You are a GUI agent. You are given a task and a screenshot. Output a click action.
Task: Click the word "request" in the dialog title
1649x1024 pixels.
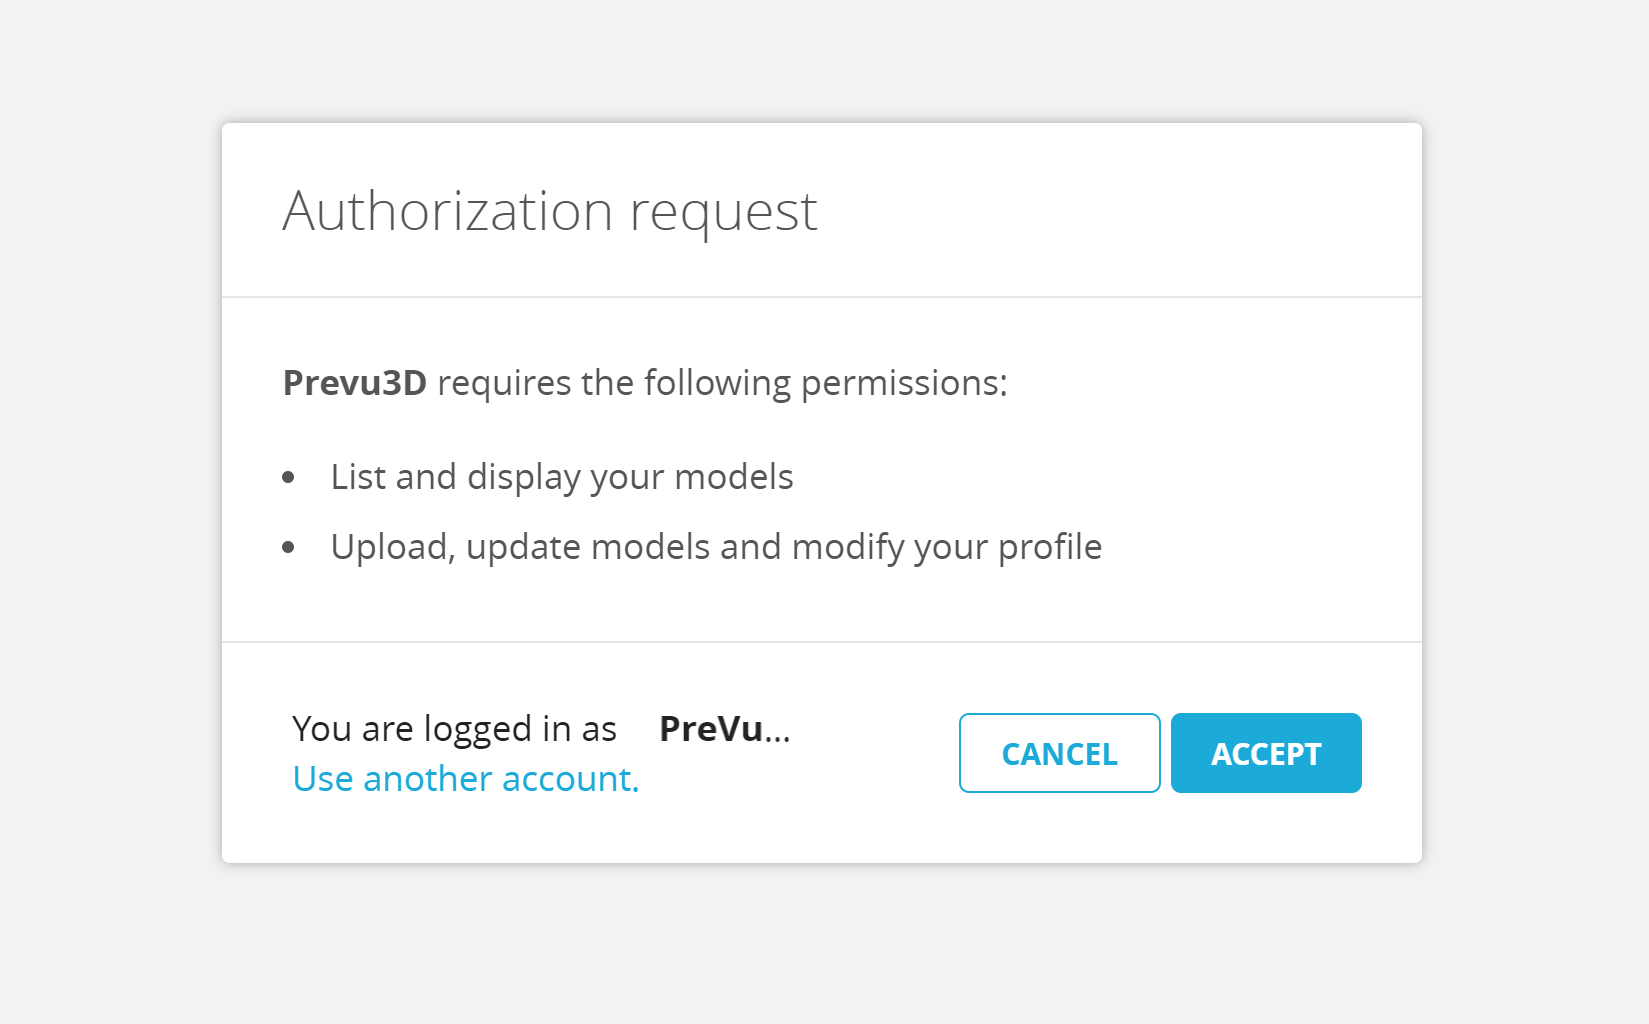[x=723, y=213]
